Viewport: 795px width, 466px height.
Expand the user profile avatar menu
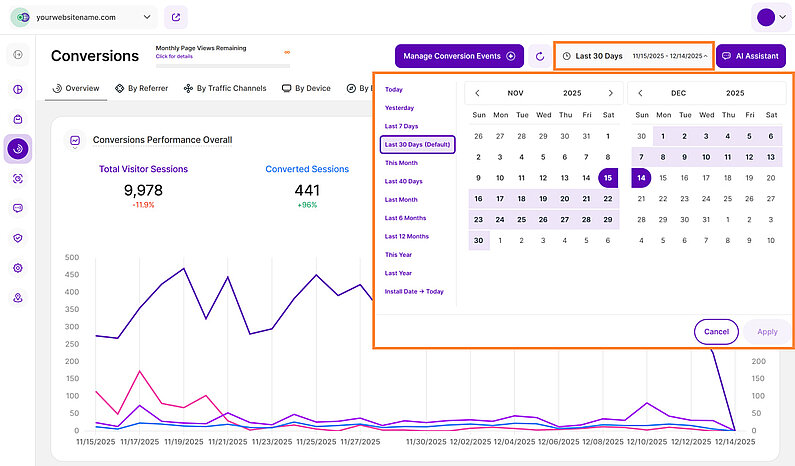click(770, 17)
